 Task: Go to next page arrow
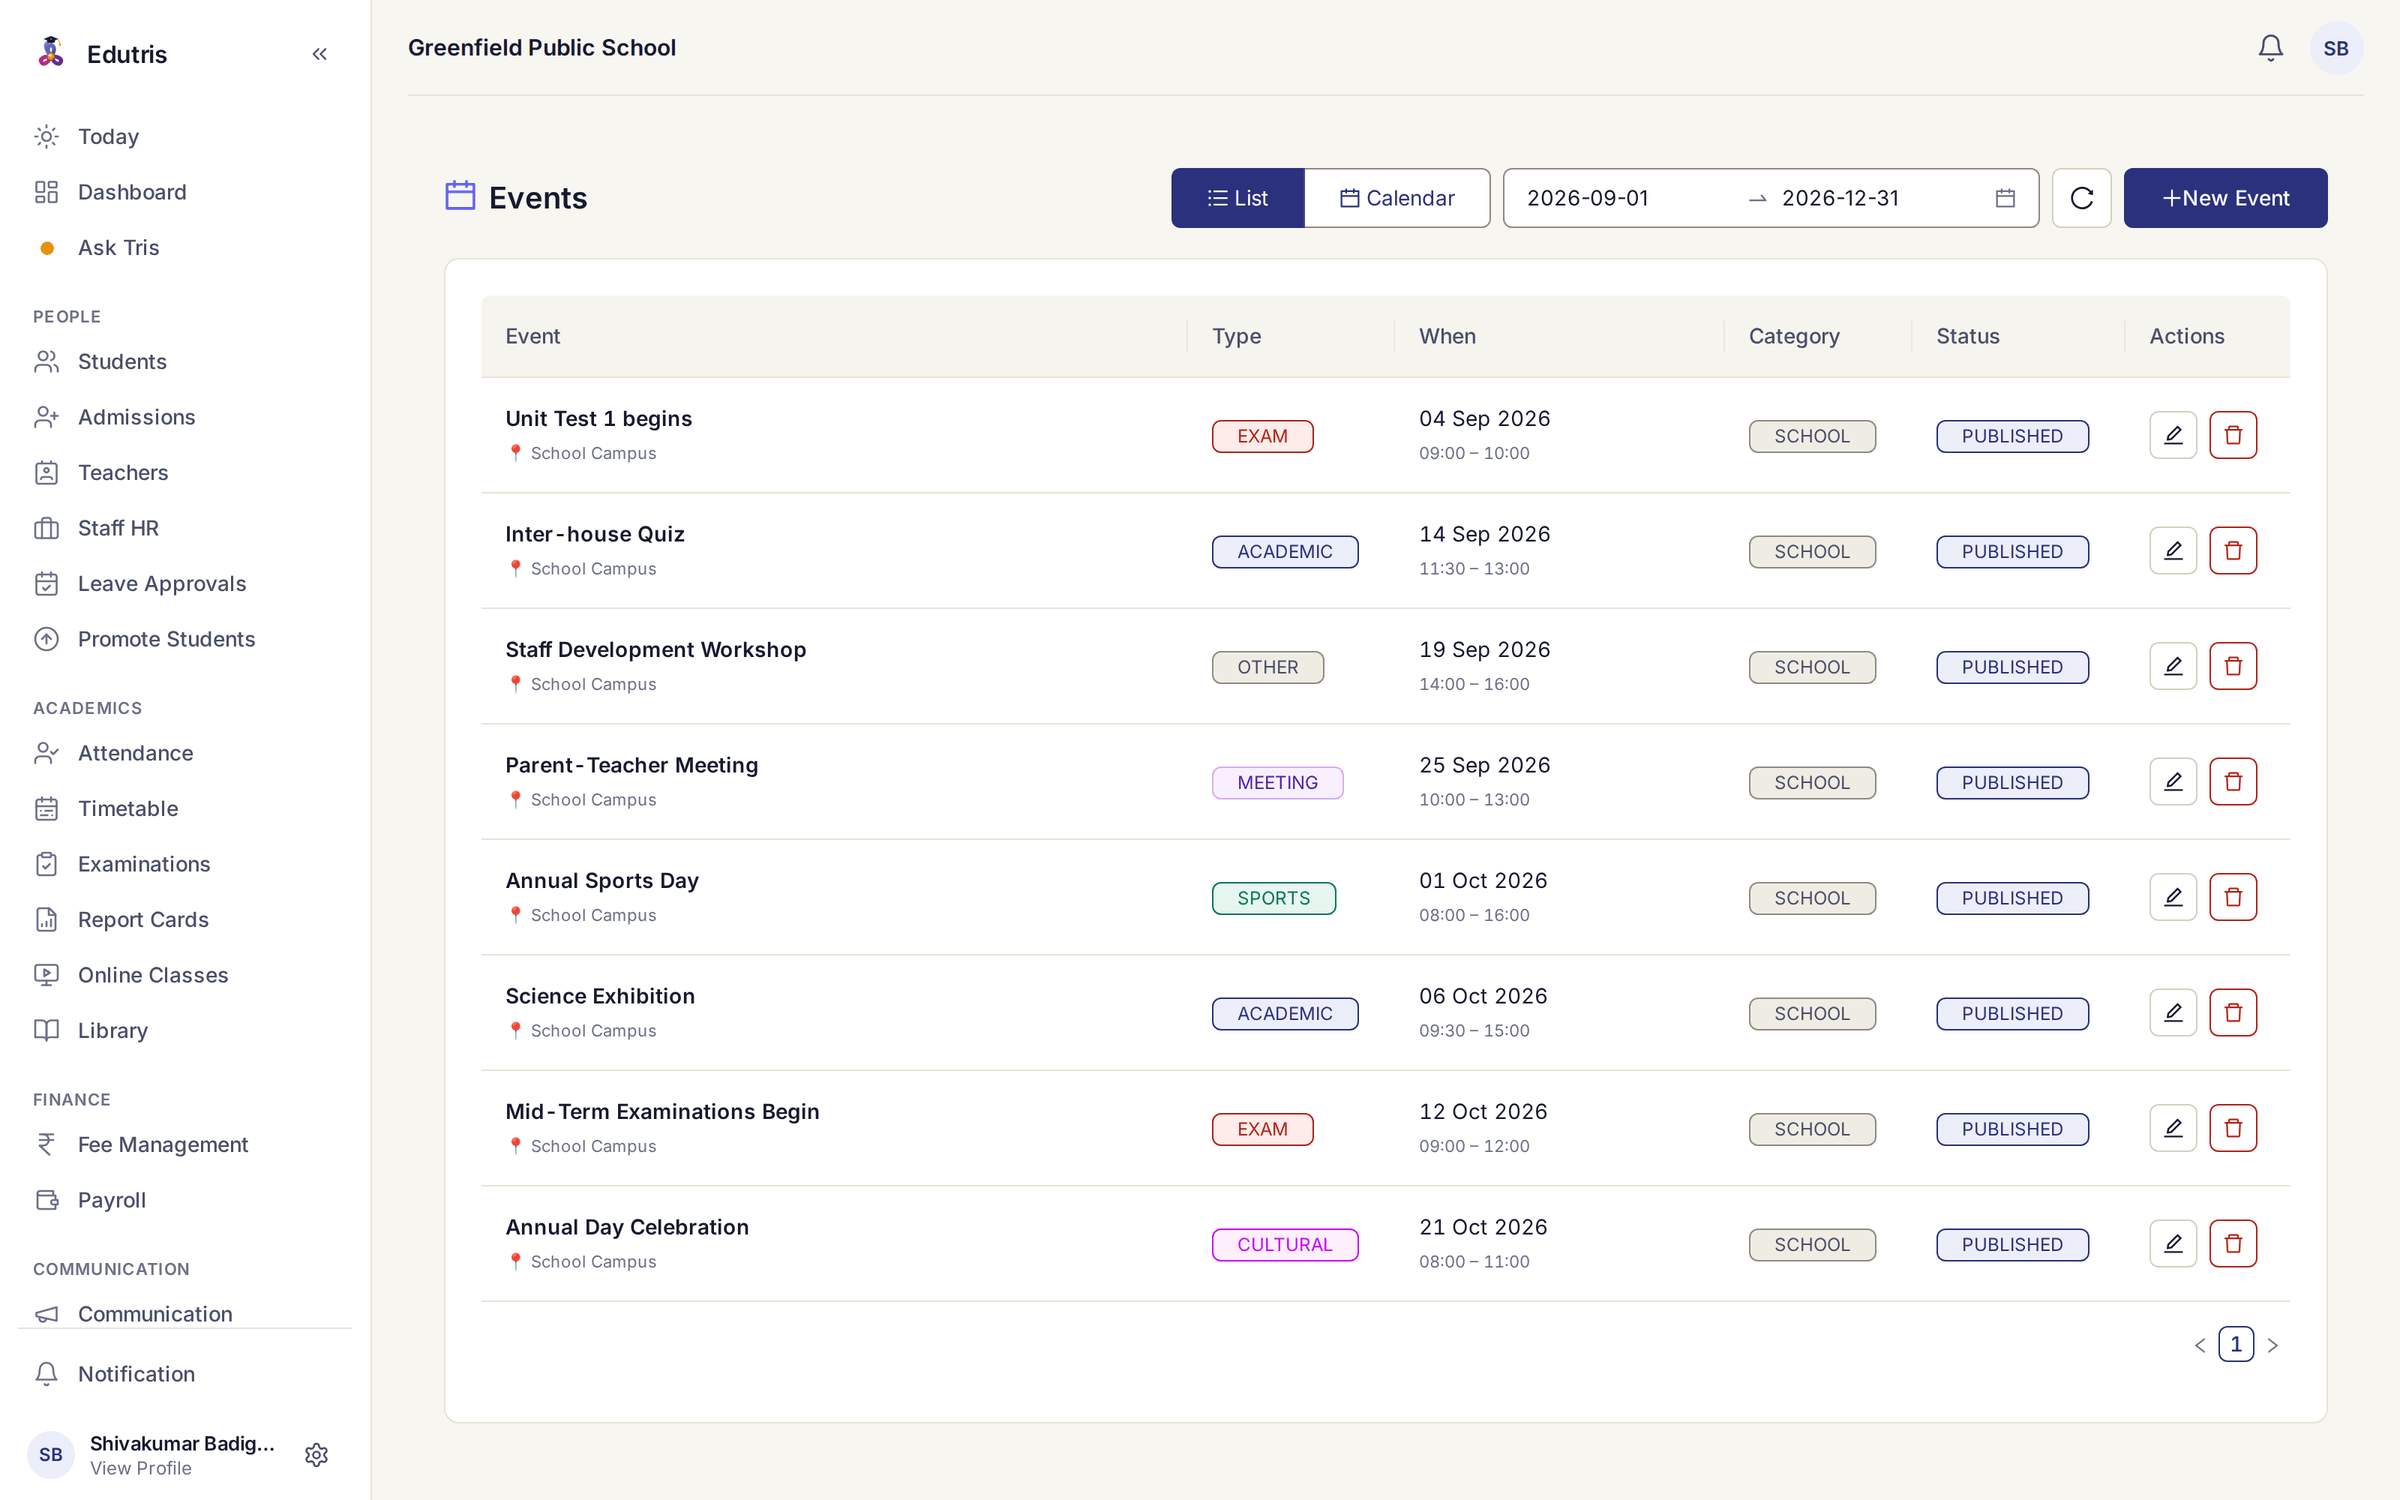(2272, 1345)
